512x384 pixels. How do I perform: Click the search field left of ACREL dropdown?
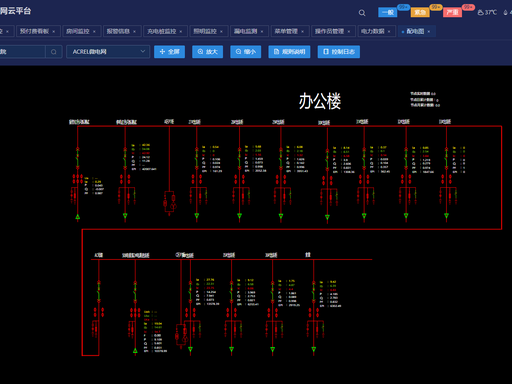(22, 52)
